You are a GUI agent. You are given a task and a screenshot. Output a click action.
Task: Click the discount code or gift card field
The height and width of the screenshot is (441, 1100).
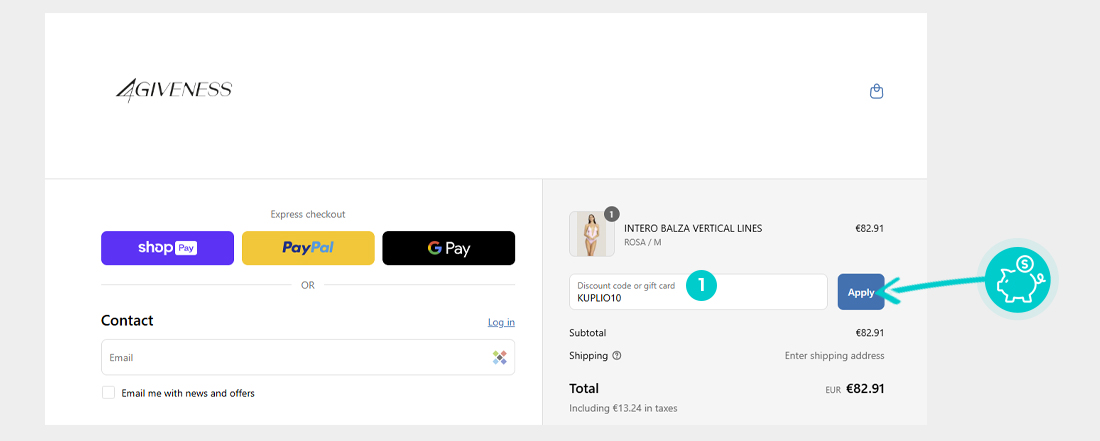point(698,292)
